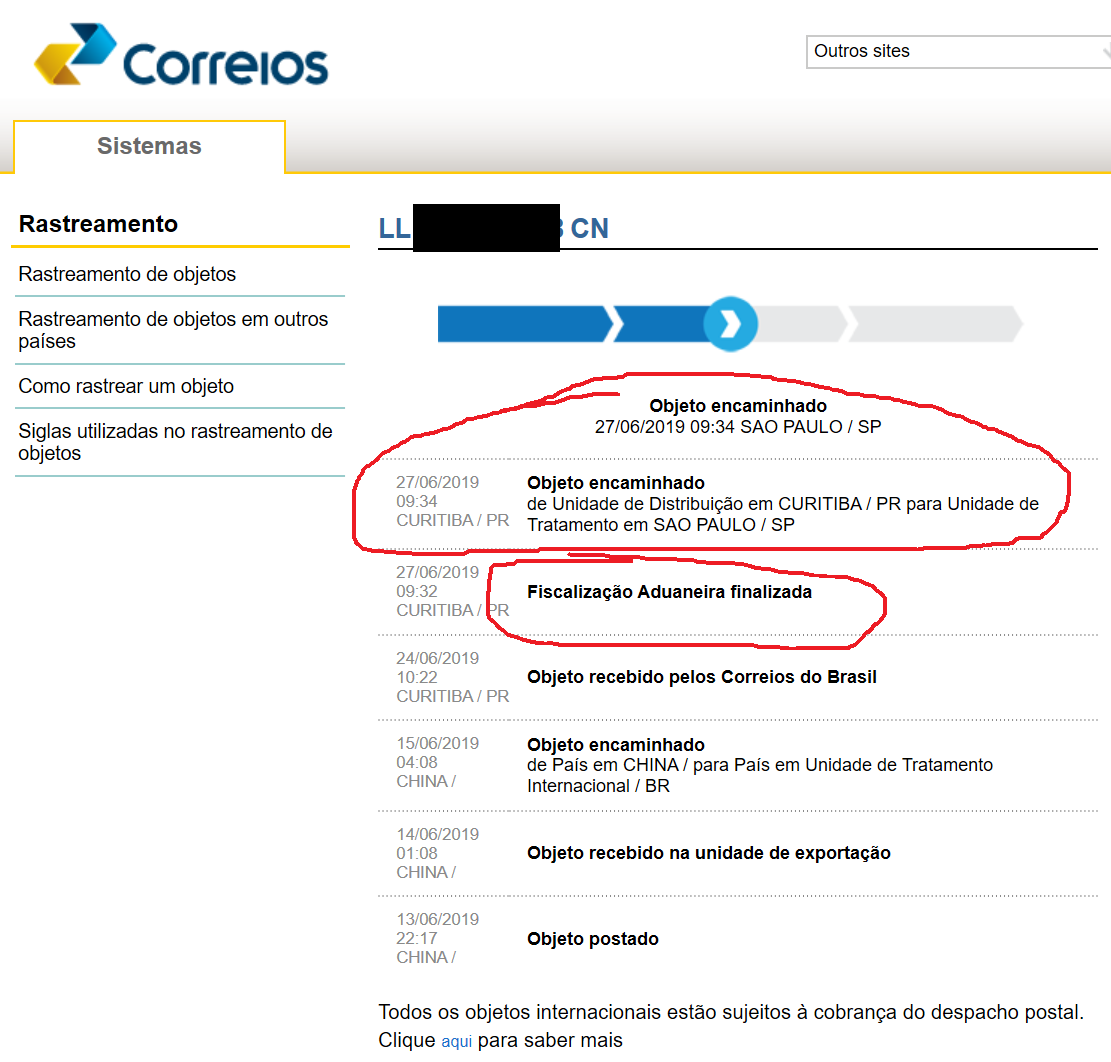Click the first blue progress bar segment
The image size is (1111, 1062).
point(525,324)
